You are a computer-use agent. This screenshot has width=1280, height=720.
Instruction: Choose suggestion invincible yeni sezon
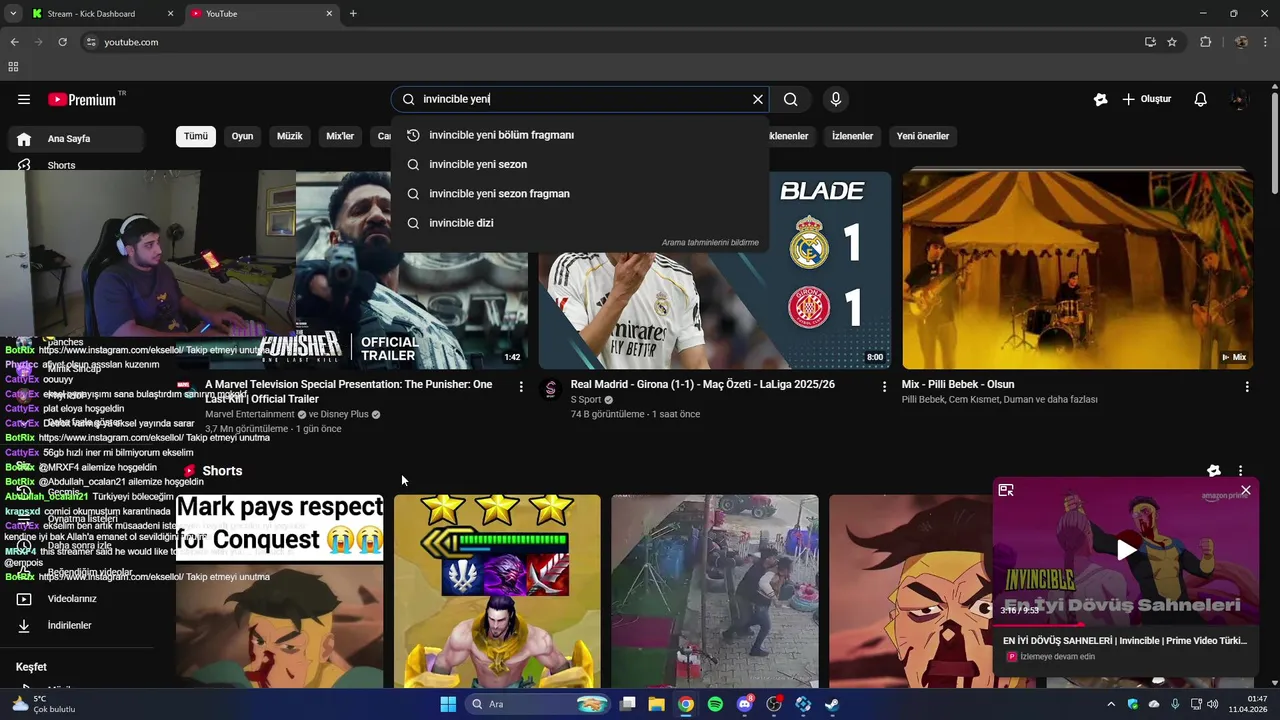coord(581,164)
